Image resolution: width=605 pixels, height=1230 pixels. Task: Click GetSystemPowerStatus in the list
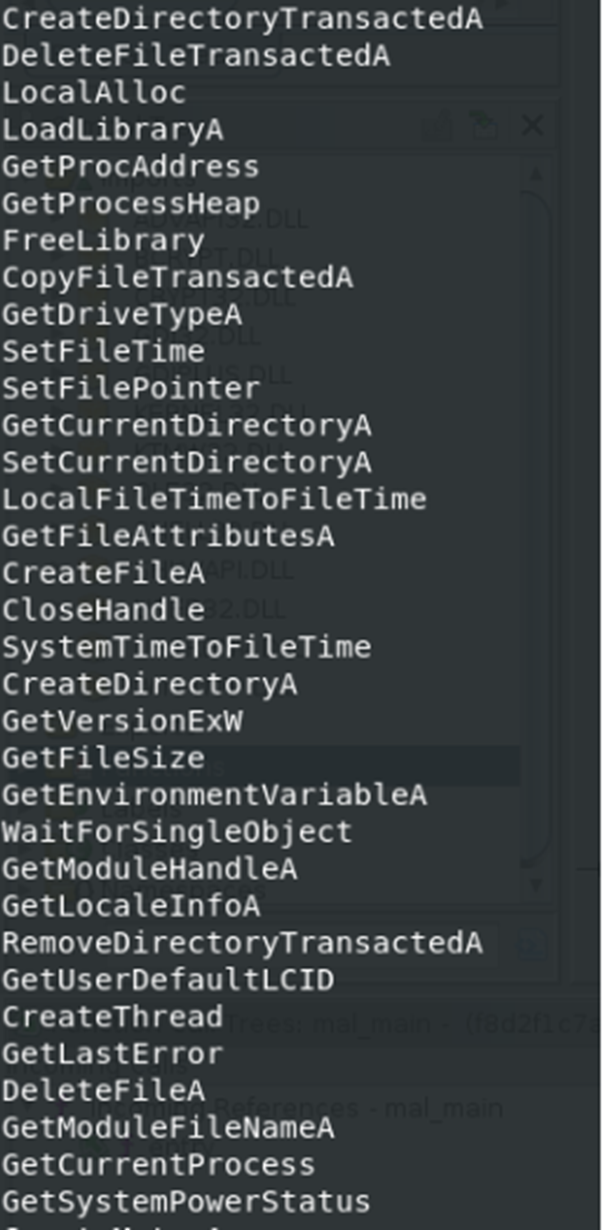tap(186, 1203)
